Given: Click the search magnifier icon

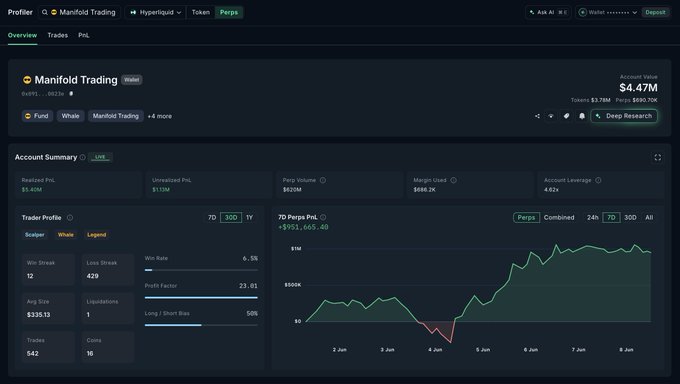Looking at the screenshot, I should click(x=45, y=12).
